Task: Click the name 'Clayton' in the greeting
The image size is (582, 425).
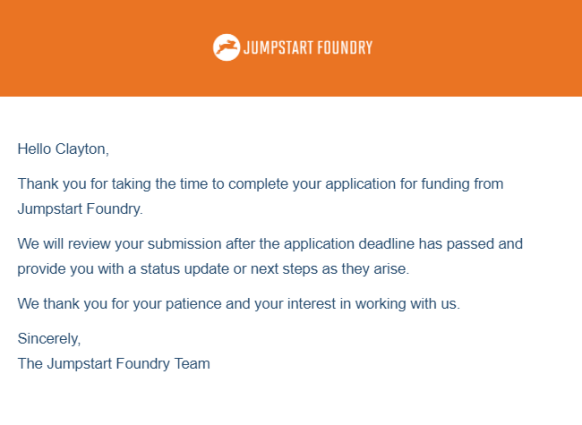Action: 81,149
